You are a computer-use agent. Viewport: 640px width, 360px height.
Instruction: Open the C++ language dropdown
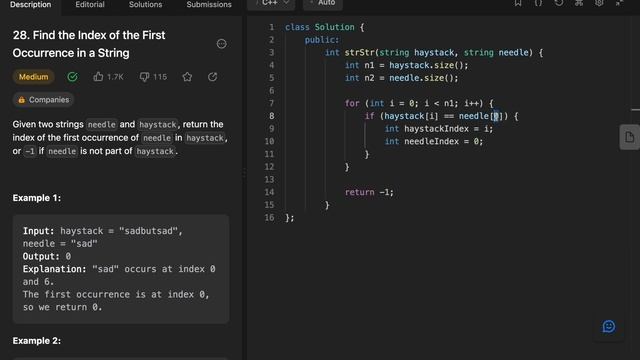click(x=271, y=4)
